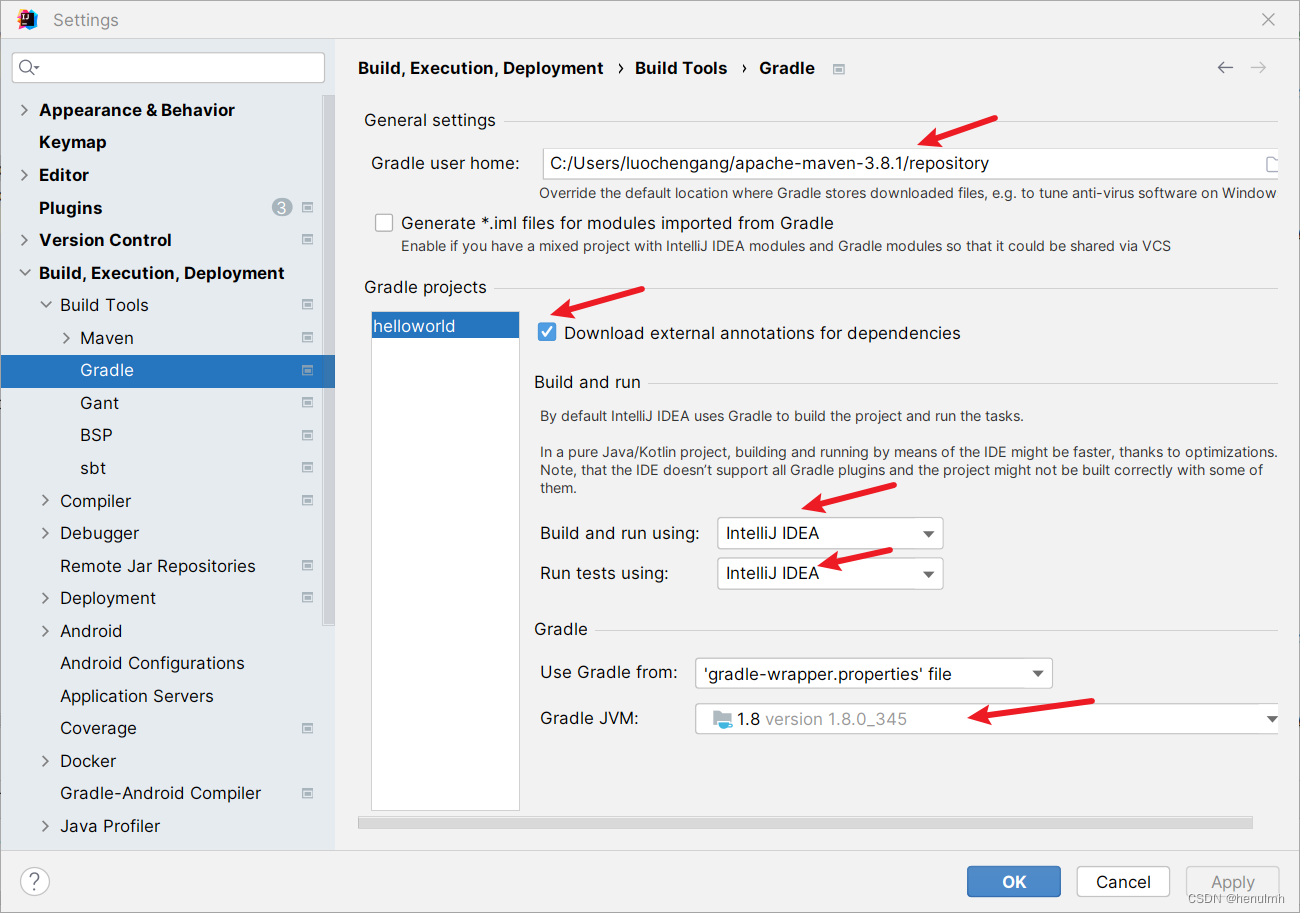Expand the Maven node

[x=66, y=338]
